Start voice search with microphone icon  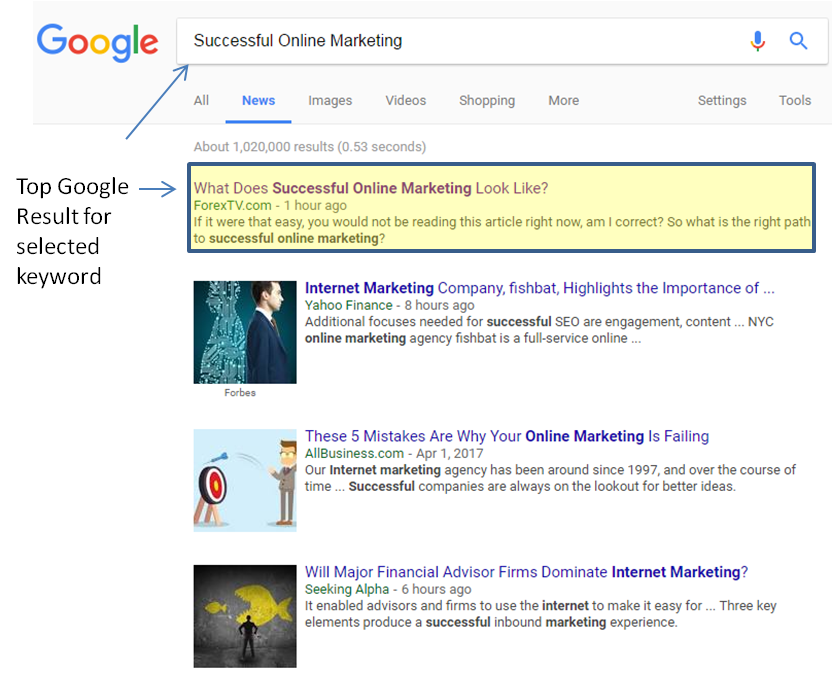(x=758, y=41)
